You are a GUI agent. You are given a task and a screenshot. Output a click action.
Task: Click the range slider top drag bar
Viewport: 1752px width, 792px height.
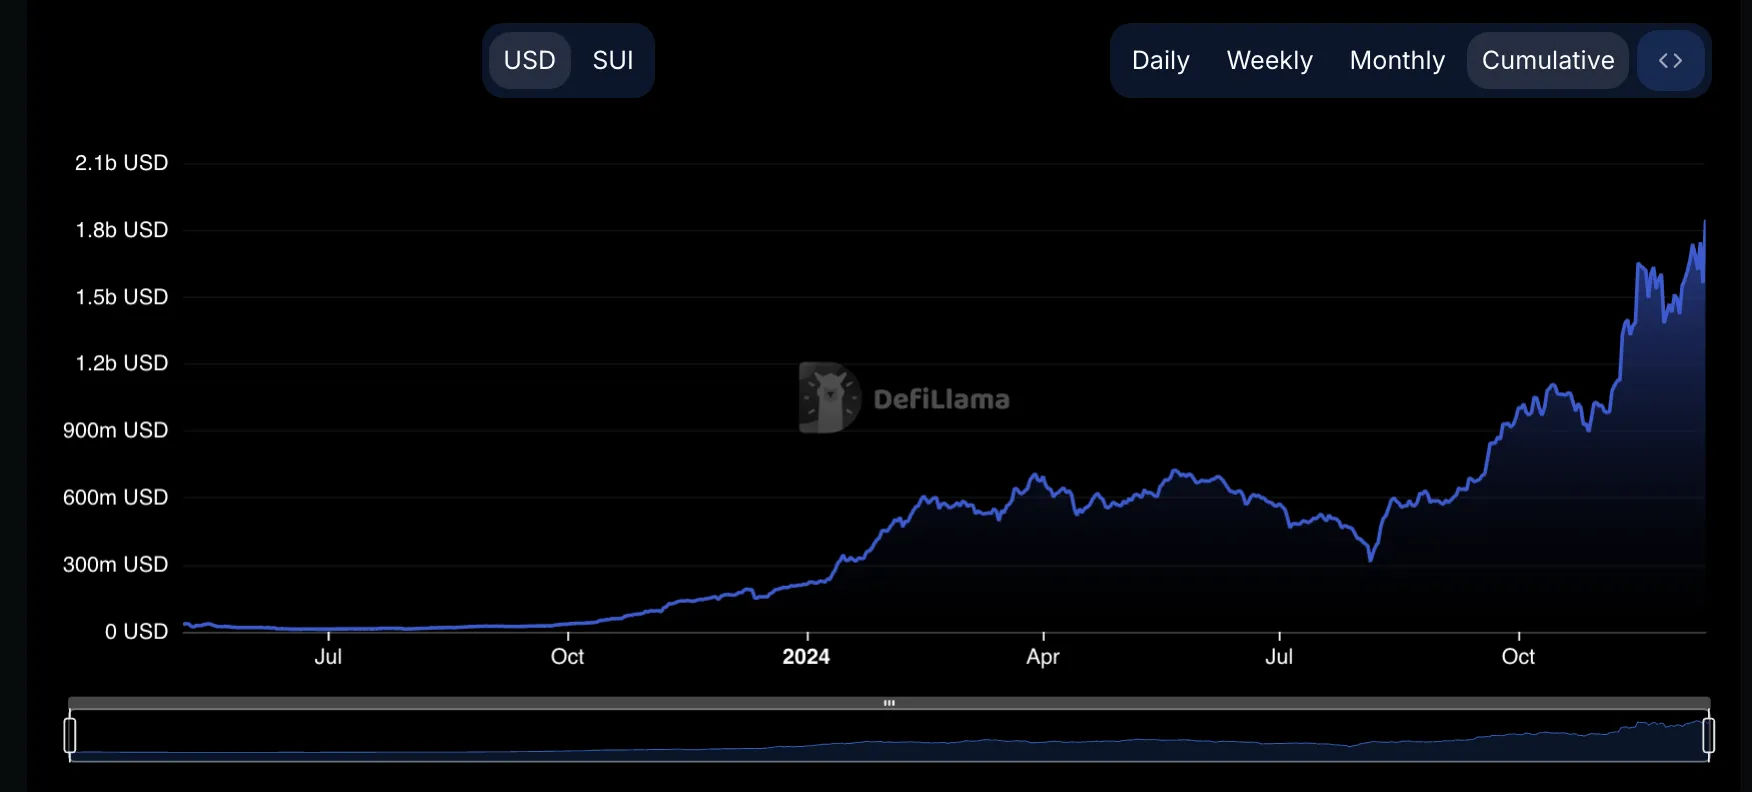[x=889, y=703]
